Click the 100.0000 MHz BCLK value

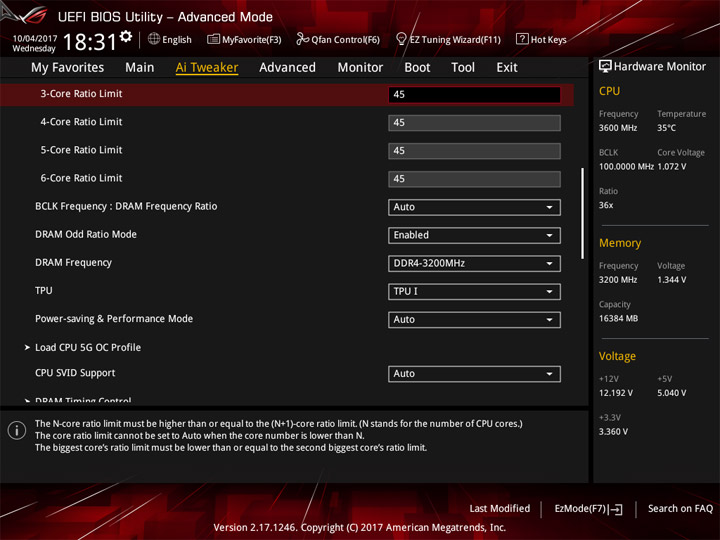click(x=626, y=167)
